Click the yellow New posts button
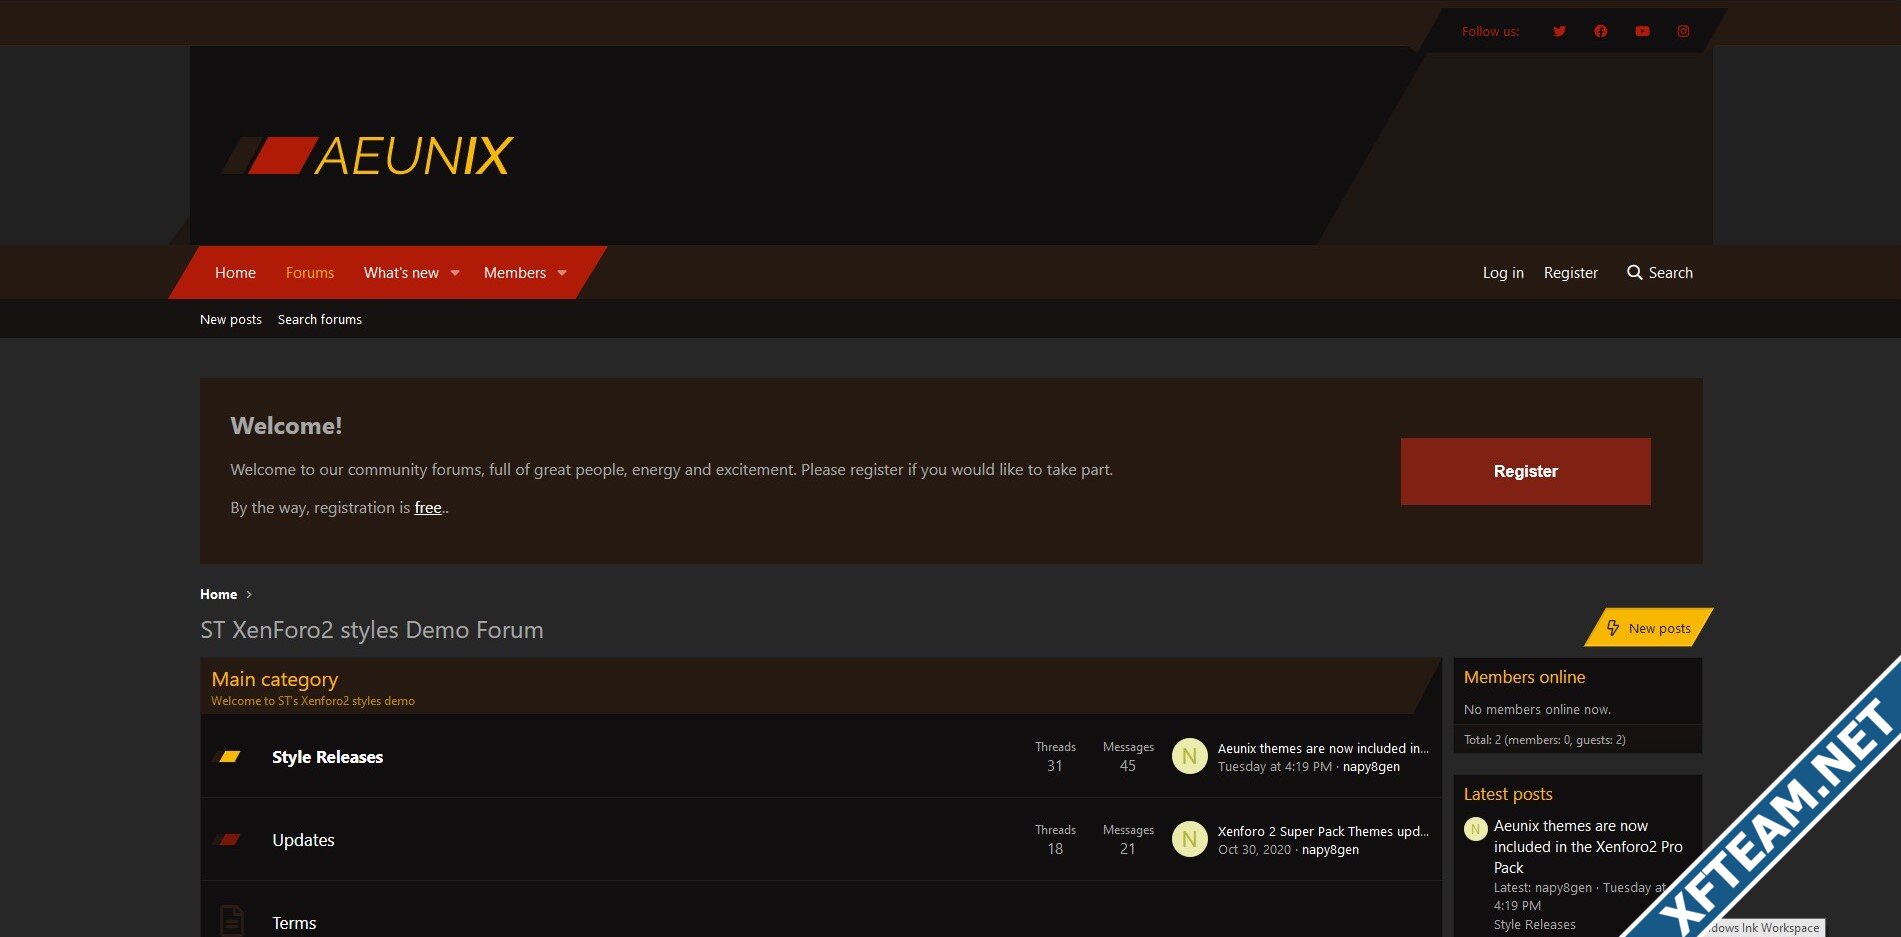This screenshot has height=937, width=1901. coord(1648,628)
